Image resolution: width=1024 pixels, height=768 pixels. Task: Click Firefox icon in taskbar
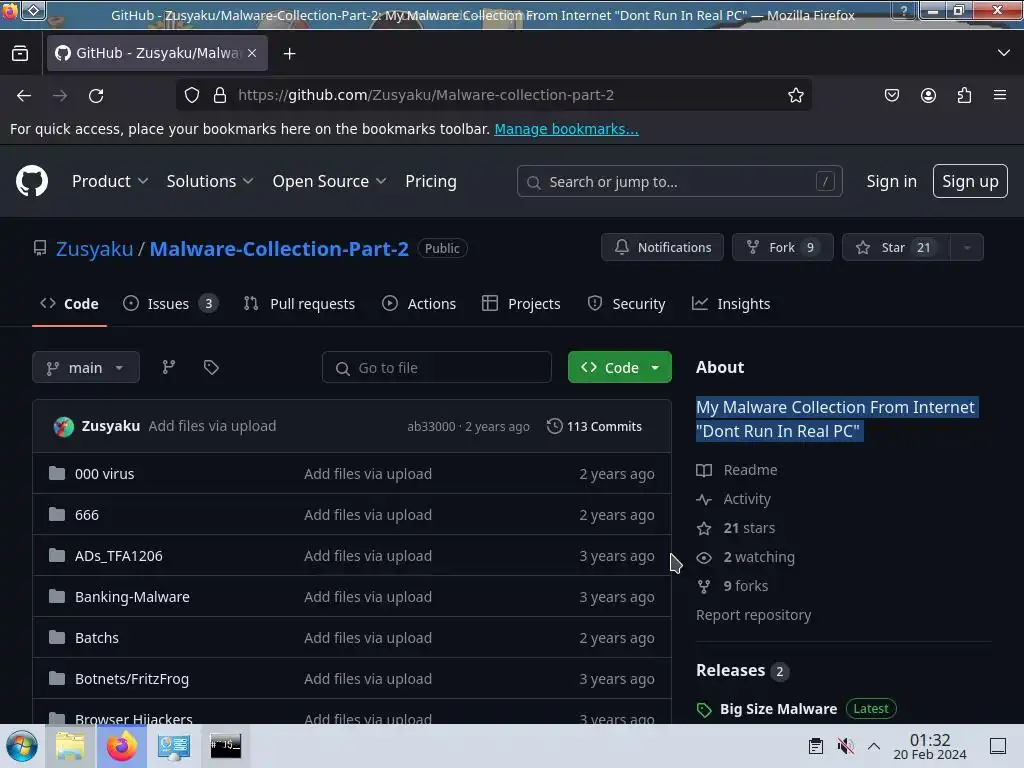tap(122, 746)
